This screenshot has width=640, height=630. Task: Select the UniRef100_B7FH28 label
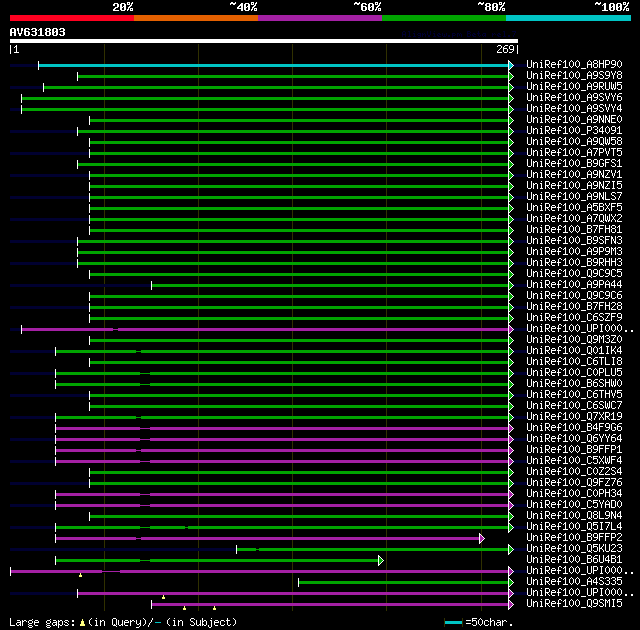click(x=574, y=307)
